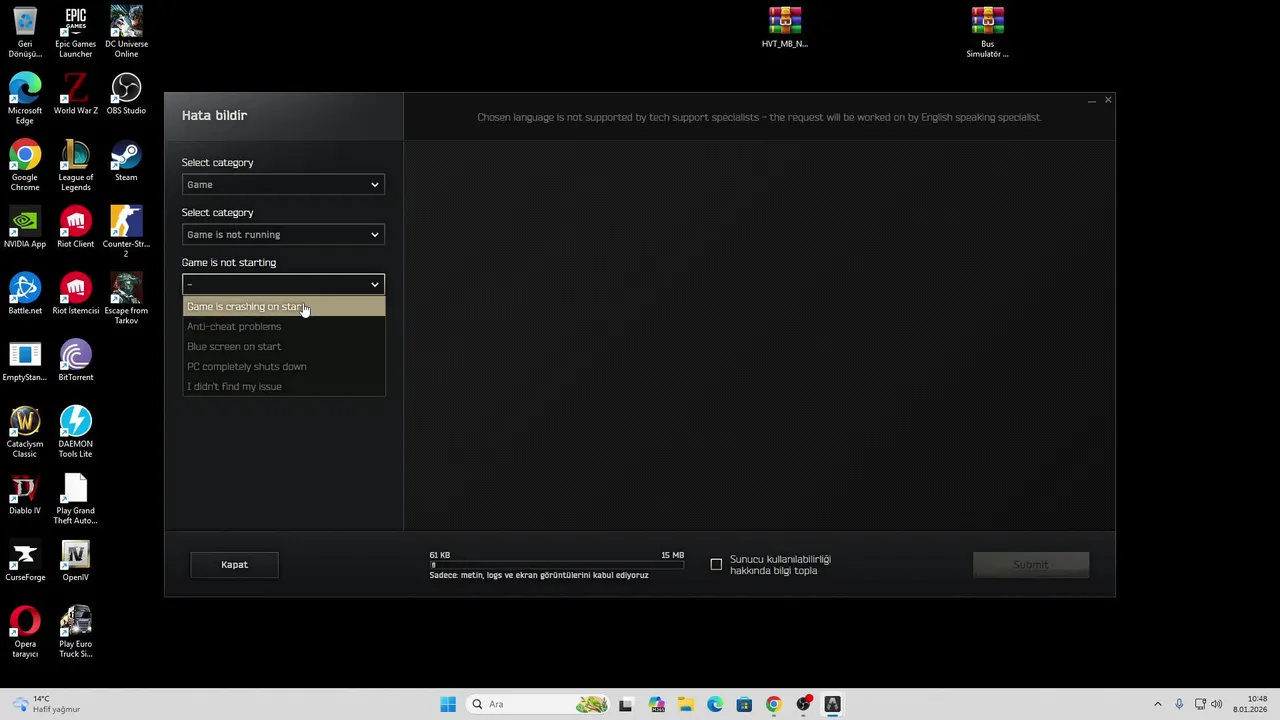Select the HVT_MB_N archive on desktop
Viewport: 1280px width, 720px height.
tap(785, 27)
